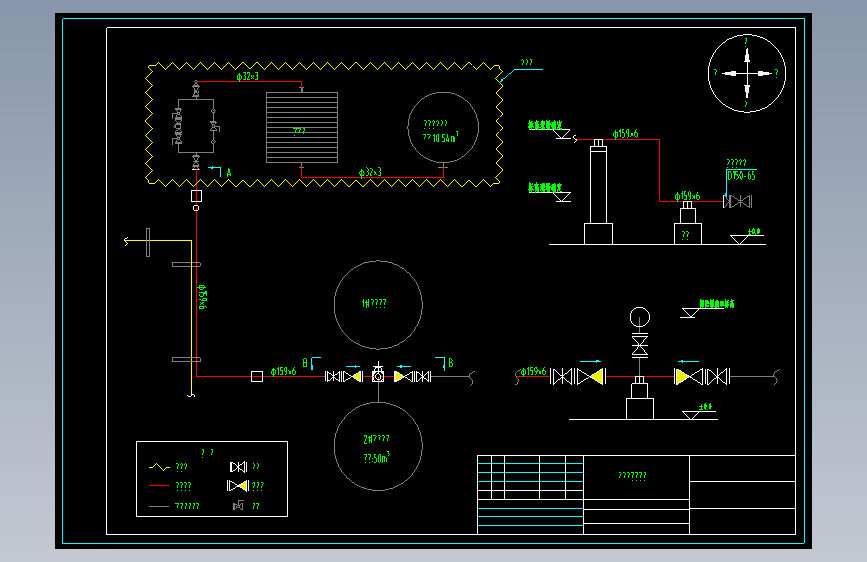Click the small pump symbol in legend
The width and height of the screenshot is (867, 562).
point(238,505)
